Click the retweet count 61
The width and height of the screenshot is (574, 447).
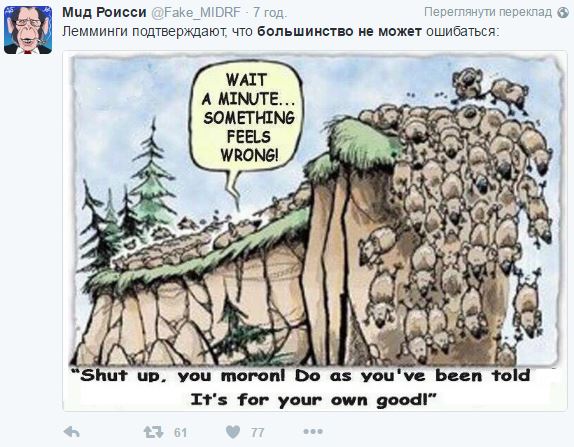tap(180, 433)
